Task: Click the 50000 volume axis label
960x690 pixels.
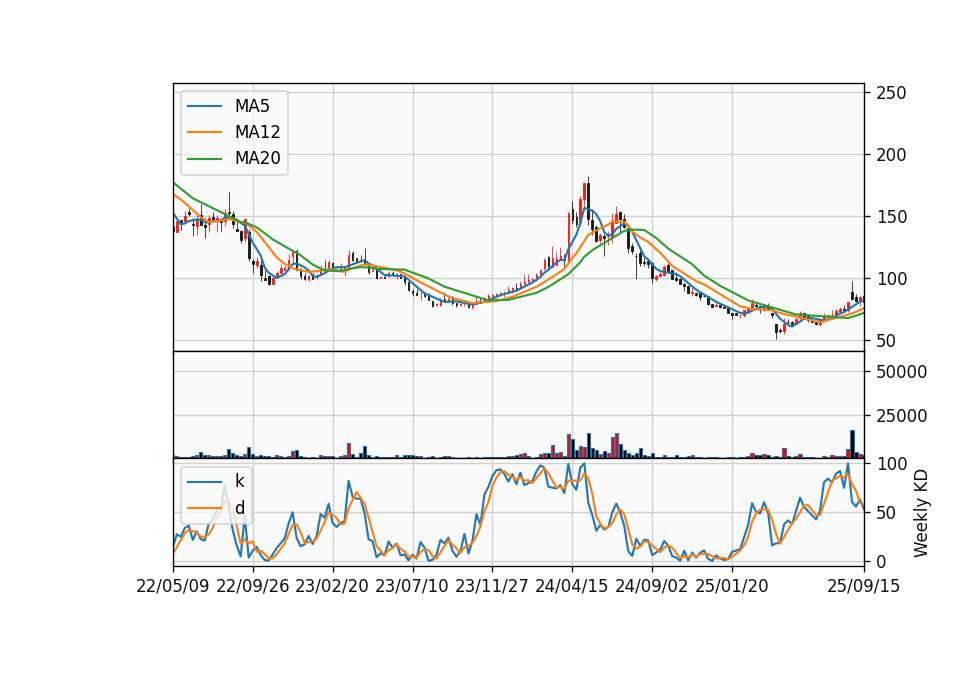Action: pos(901,372)
